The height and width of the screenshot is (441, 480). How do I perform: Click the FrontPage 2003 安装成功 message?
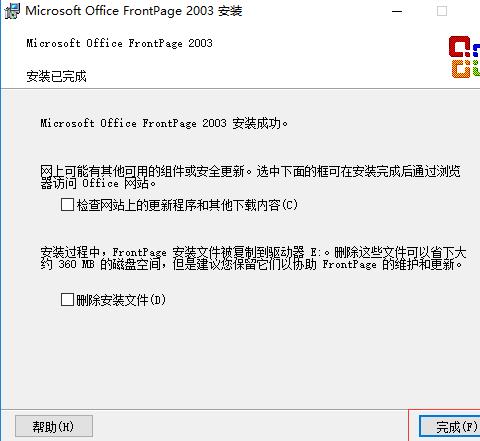coord(164,123)
